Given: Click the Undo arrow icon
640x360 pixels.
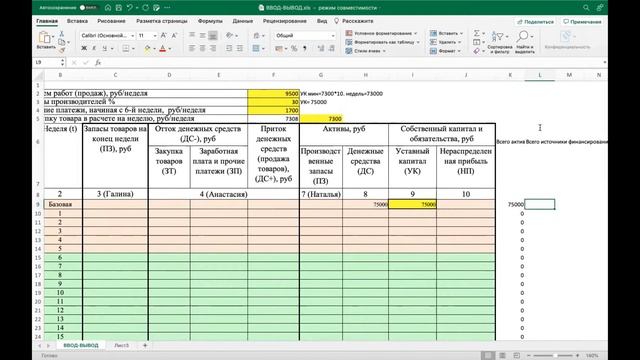Looking at the screenshot, I should coord(129,7).
